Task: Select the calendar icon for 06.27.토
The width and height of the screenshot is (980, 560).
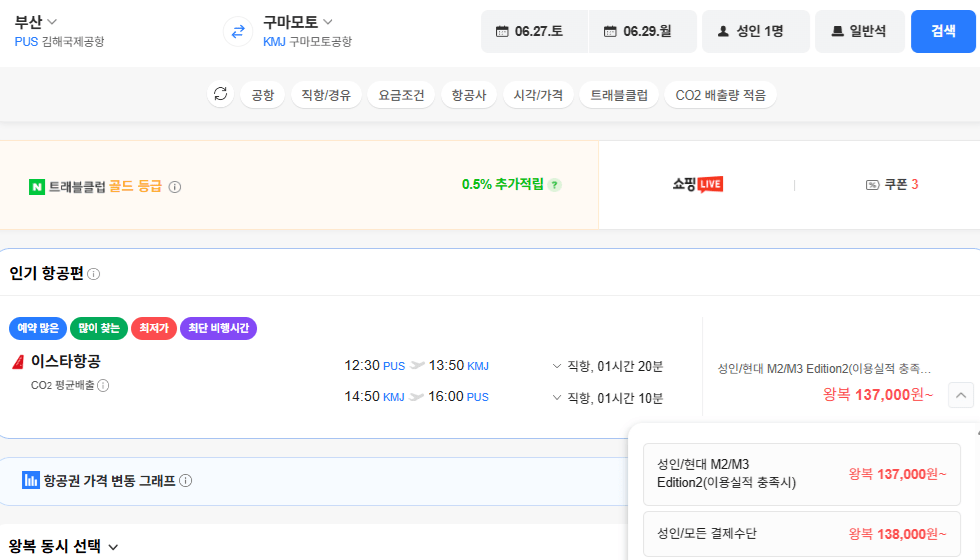Action: (x=502, y=31)
